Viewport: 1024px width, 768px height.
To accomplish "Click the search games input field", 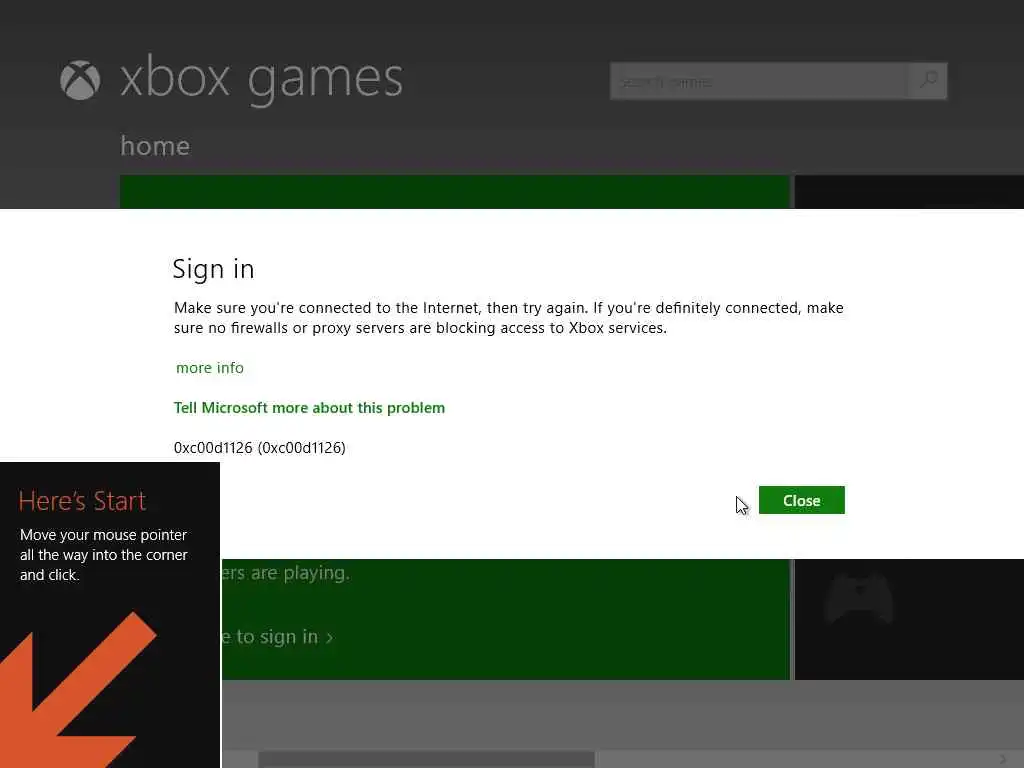I will (759, 82).
